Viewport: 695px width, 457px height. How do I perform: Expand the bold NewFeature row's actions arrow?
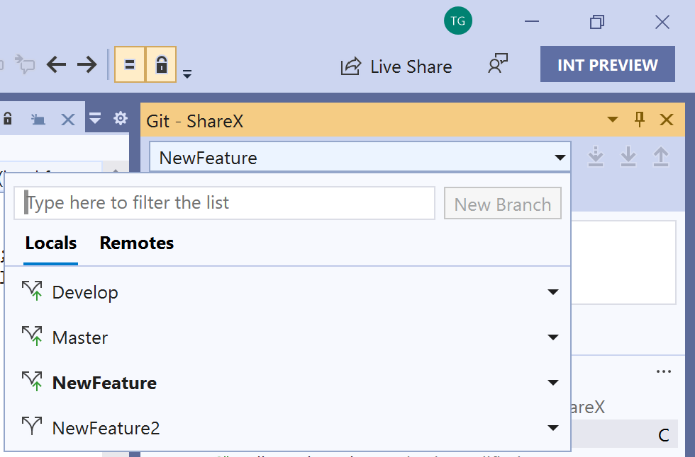coord(553,383)
